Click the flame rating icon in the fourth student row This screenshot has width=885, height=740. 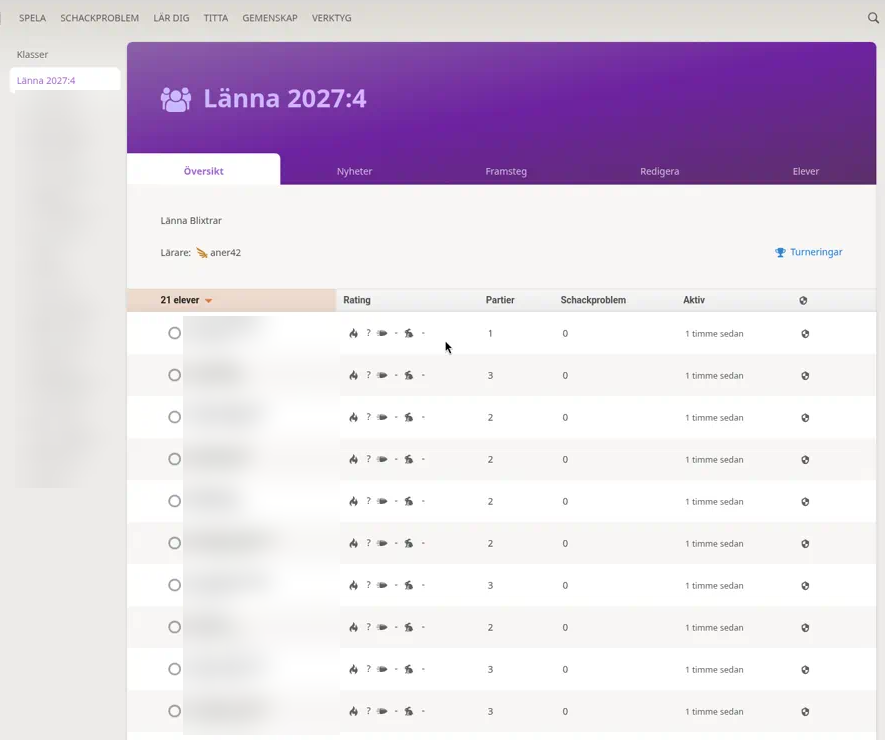(x=353, y=459)
